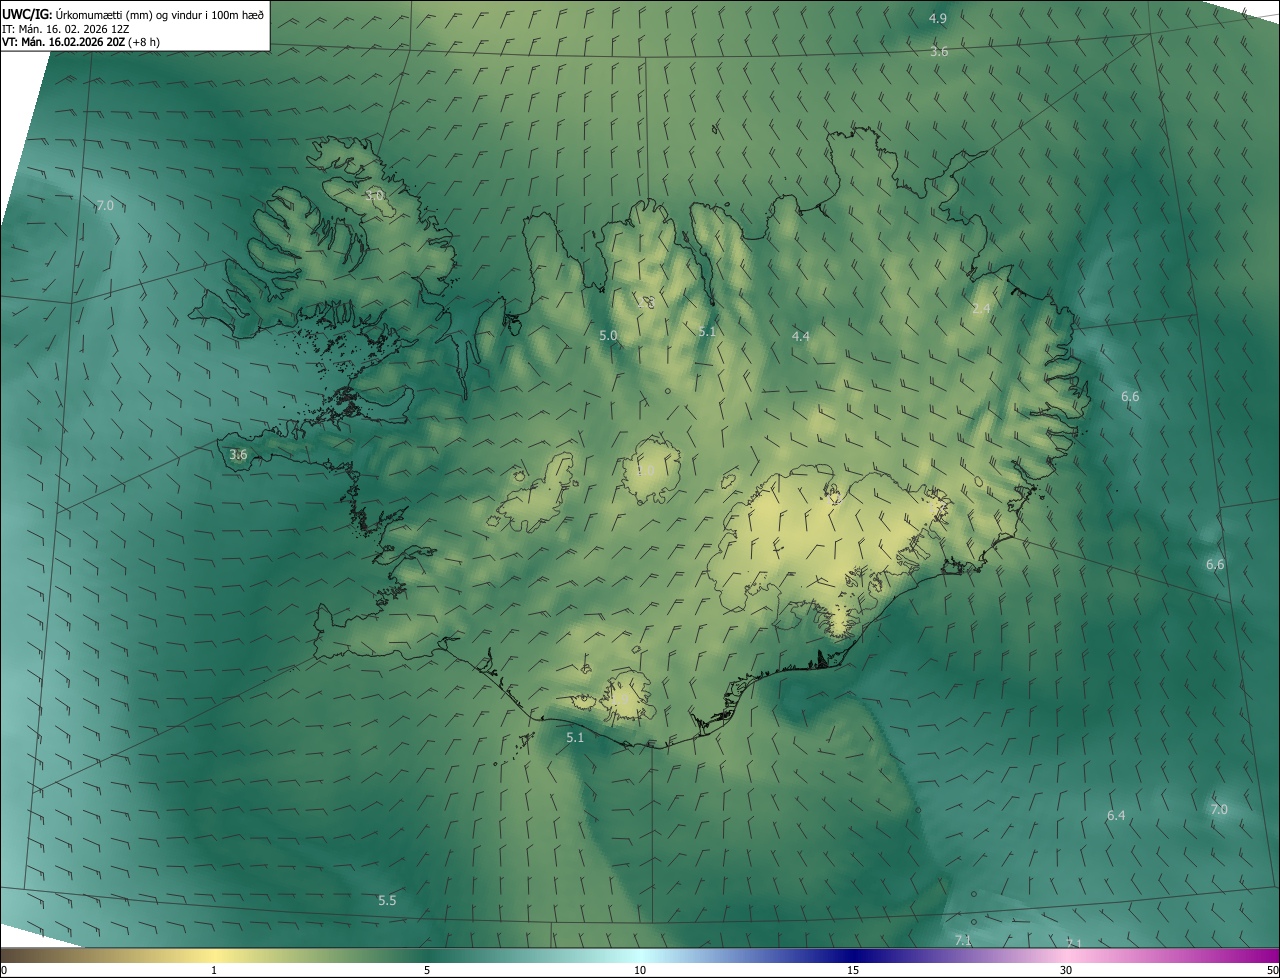
Task: Click the UWC/IG title line in header
Action: click(133, 14)
